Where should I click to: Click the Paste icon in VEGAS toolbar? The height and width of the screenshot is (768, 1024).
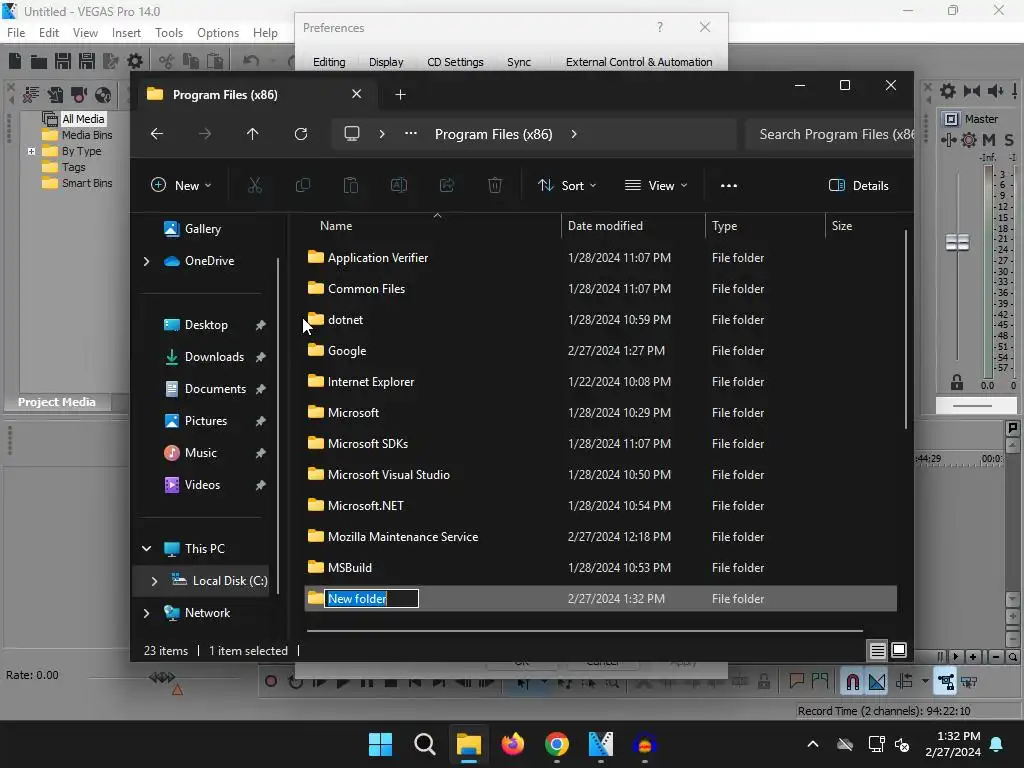click(x=214, y=61)
